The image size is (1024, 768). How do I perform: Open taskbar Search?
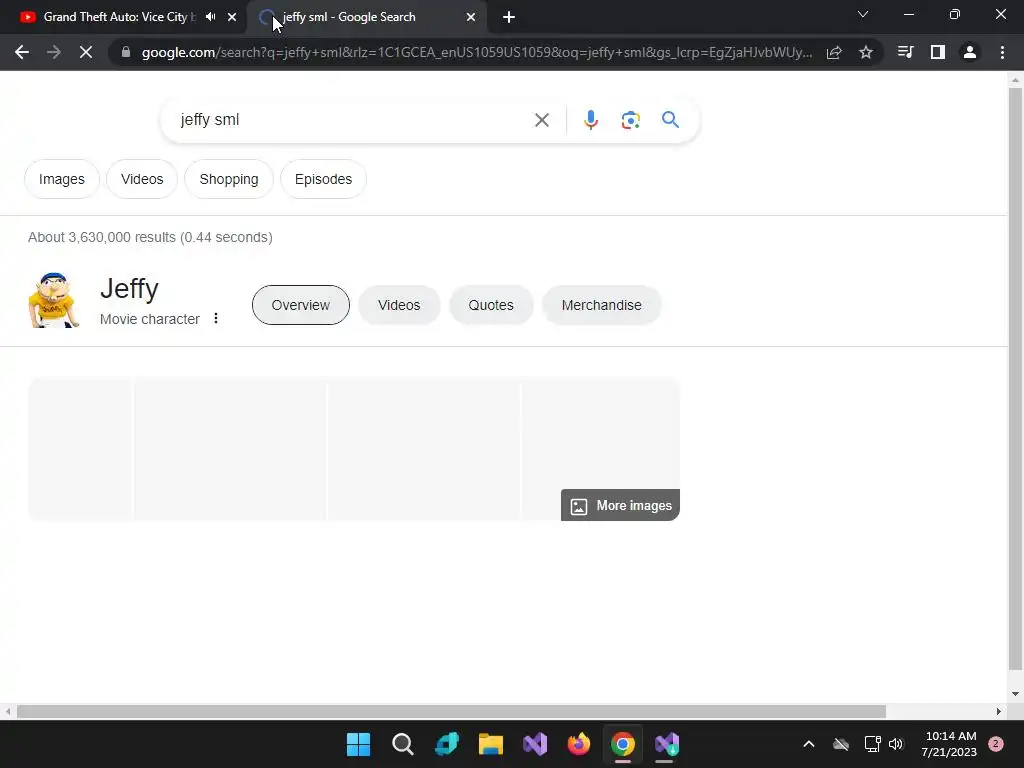click(402, 744)
